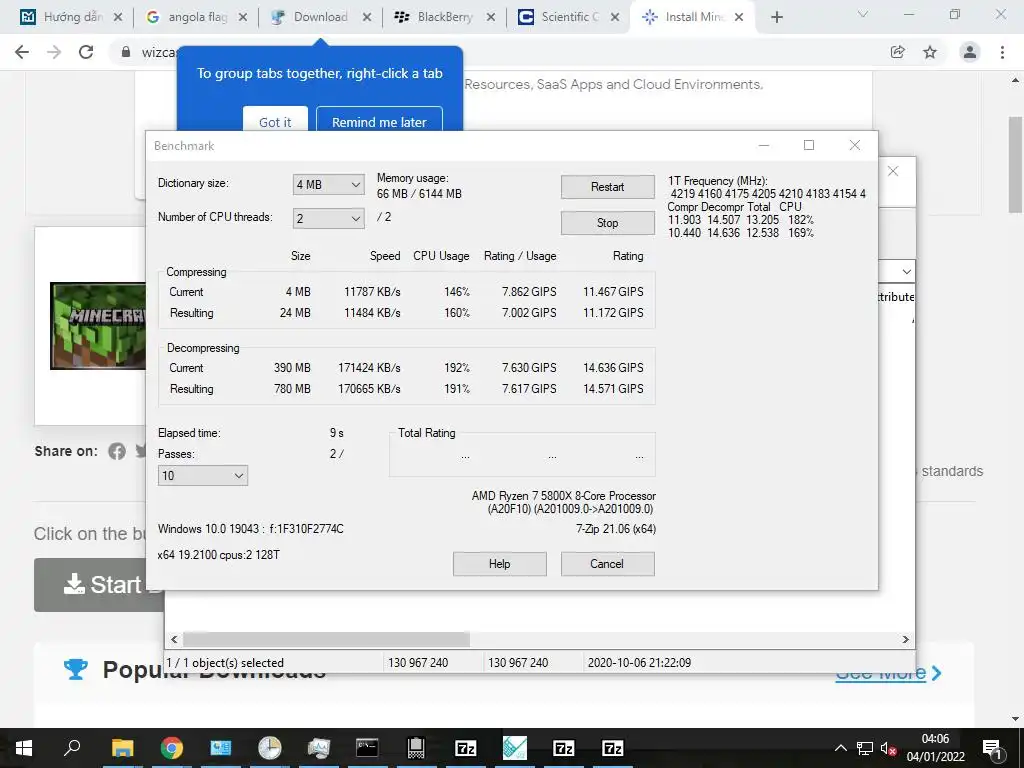Open Windows taskbar search
The image size is (1024, 768).
coord(72,748)
